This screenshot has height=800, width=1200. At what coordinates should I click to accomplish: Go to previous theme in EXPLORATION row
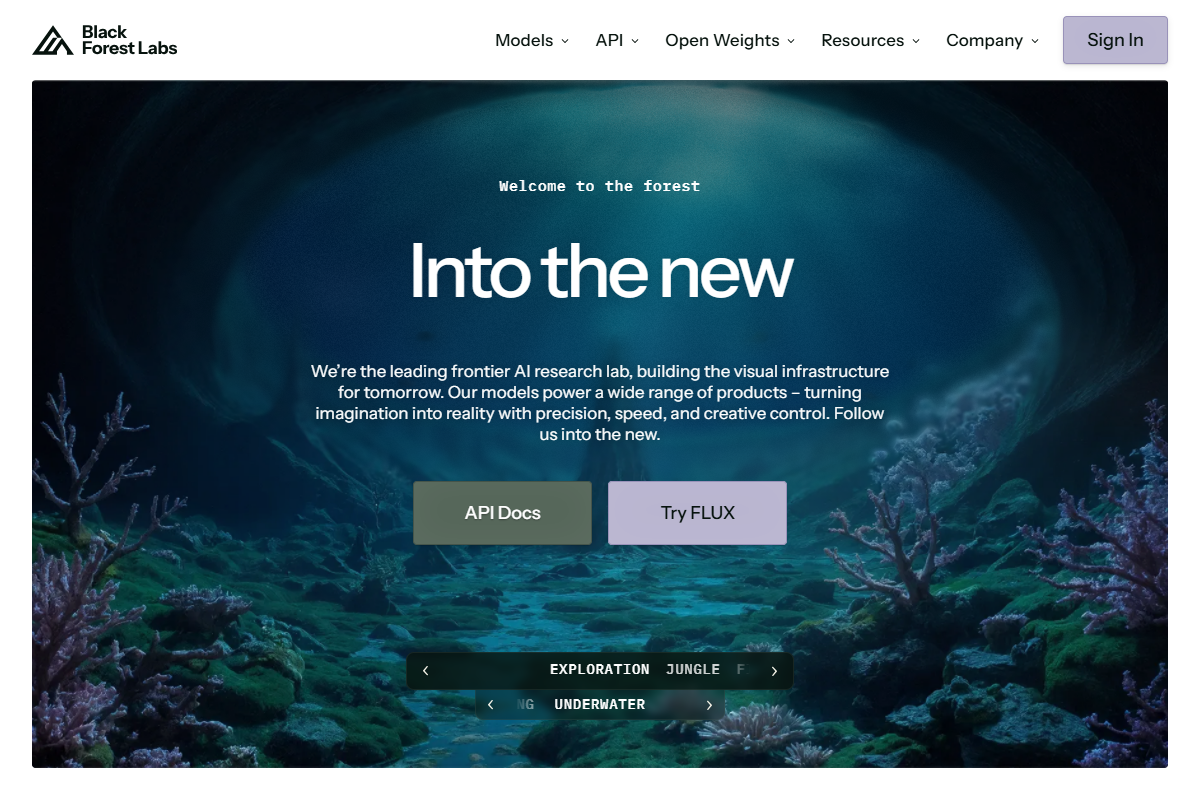tap(425, 671)
